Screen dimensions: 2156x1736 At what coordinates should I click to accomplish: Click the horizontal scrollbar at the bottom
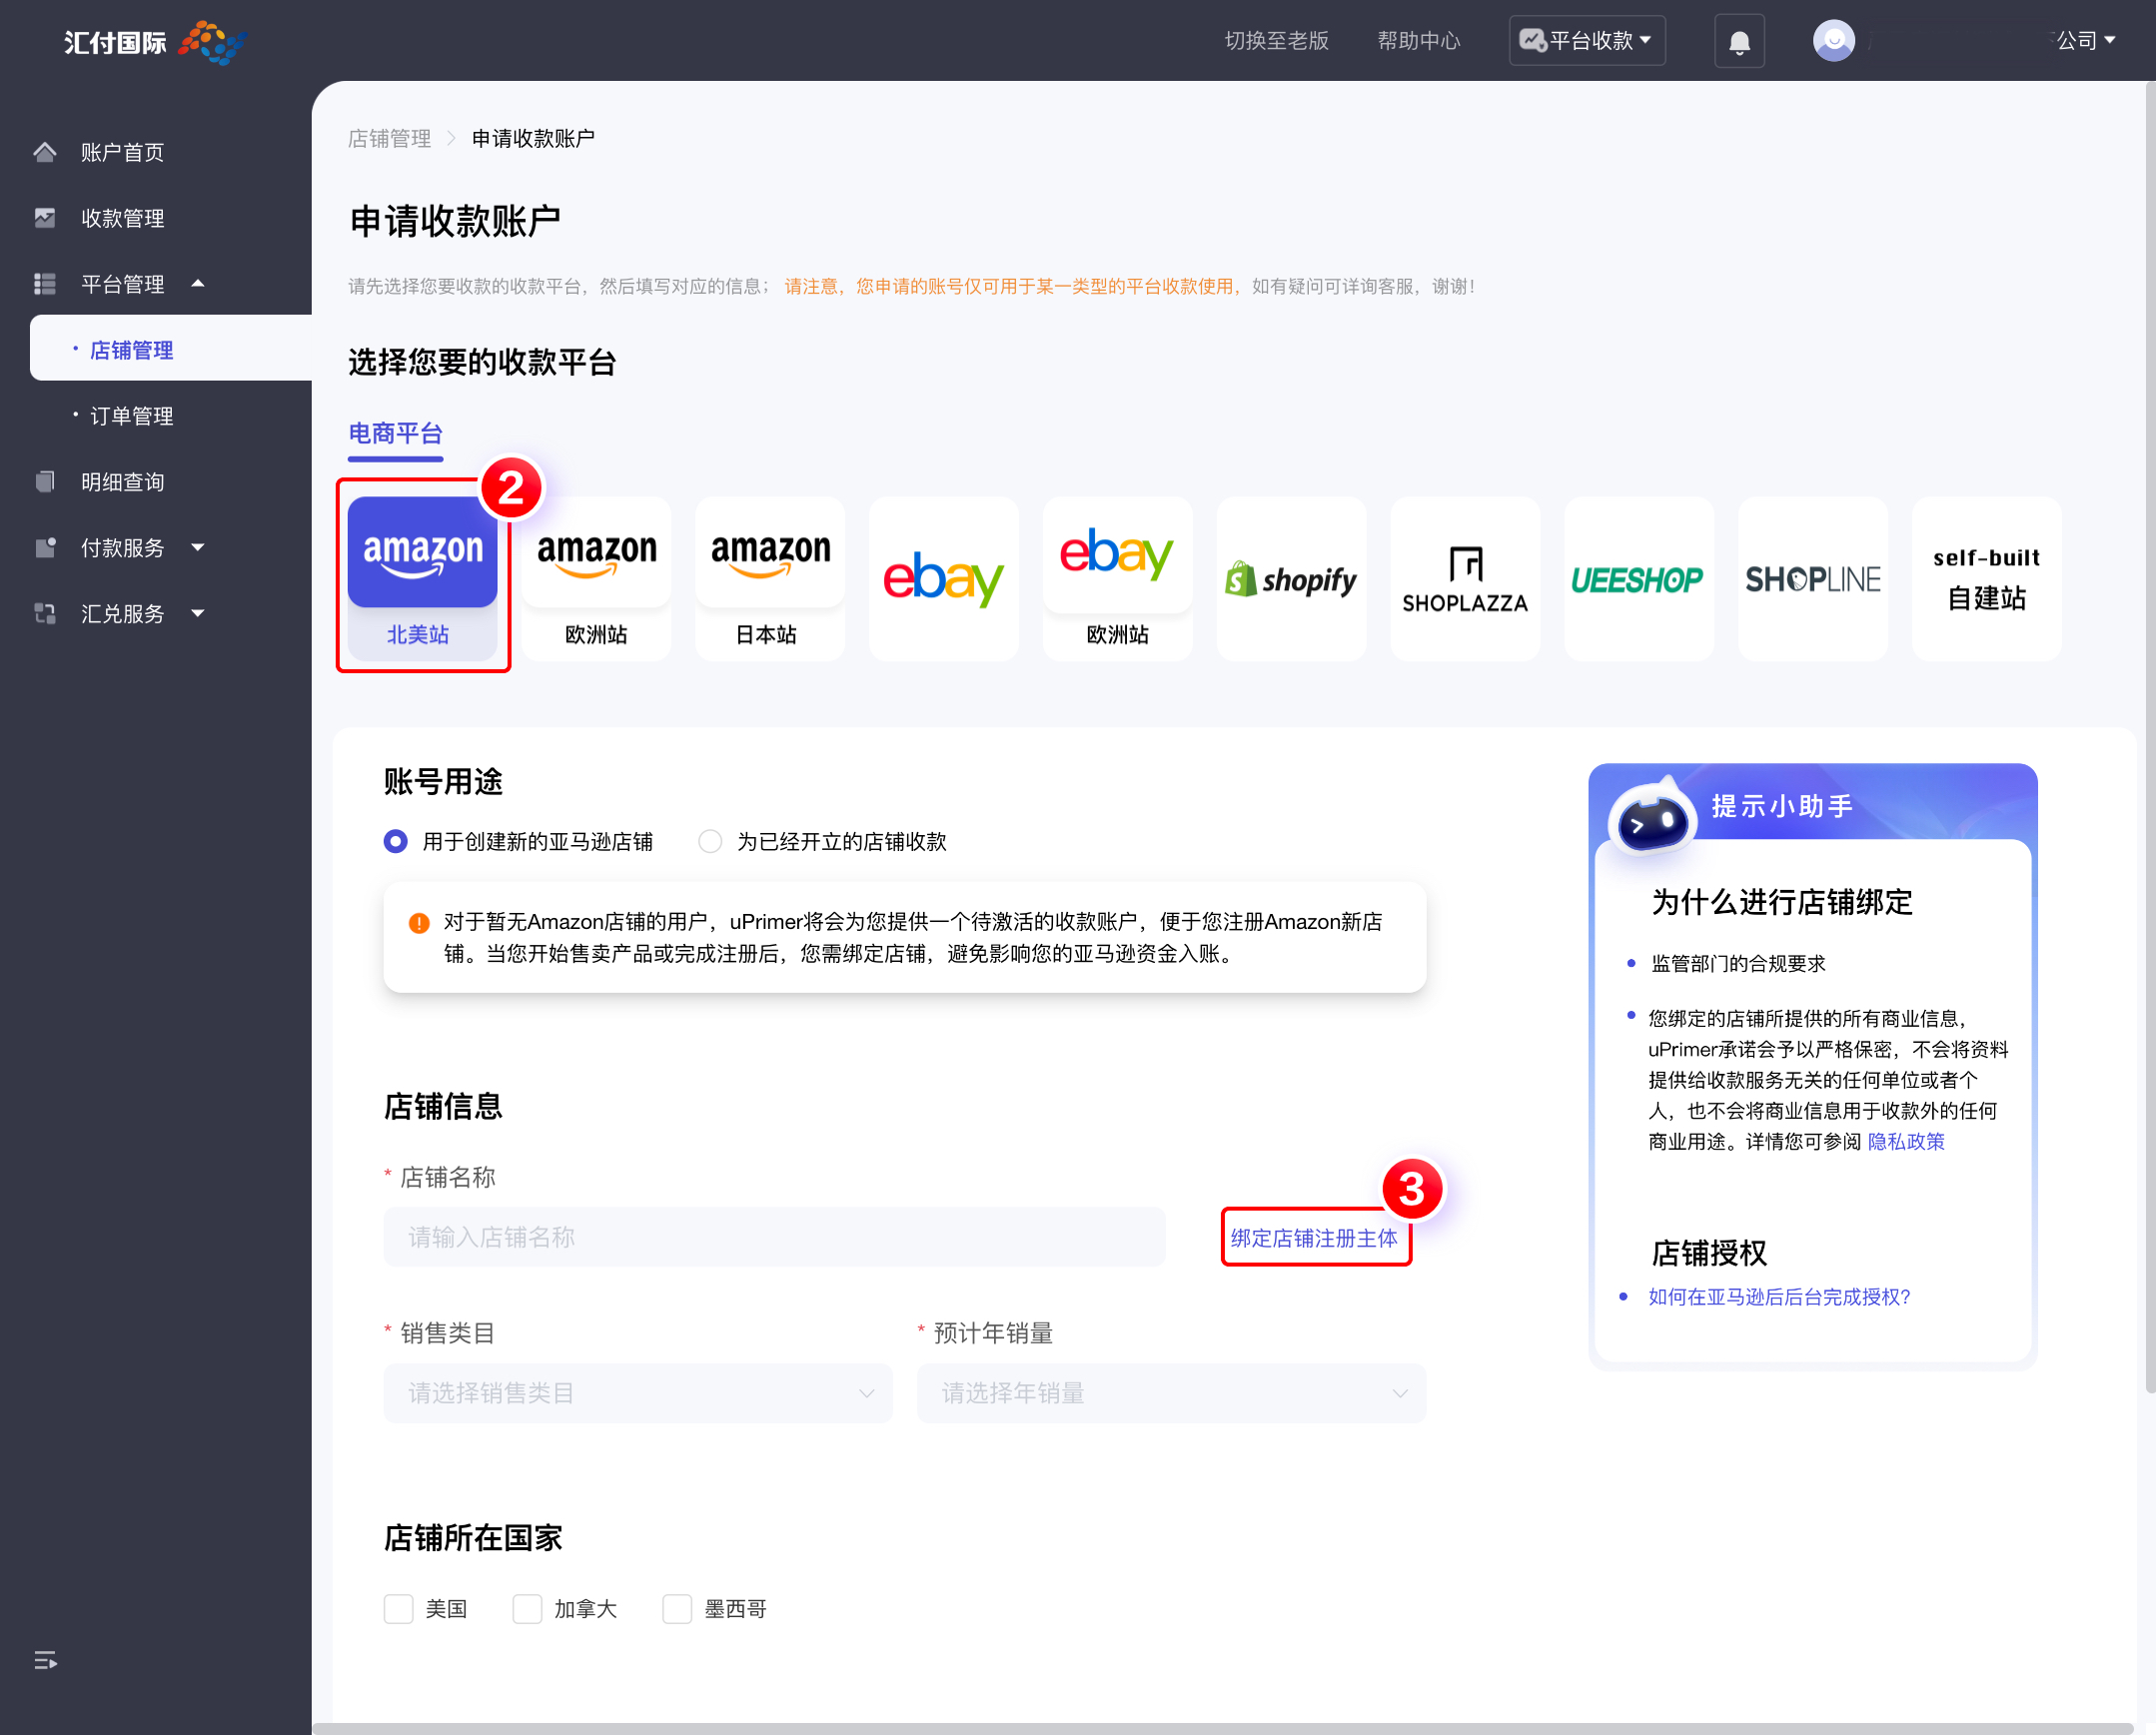point(1222,1728)
